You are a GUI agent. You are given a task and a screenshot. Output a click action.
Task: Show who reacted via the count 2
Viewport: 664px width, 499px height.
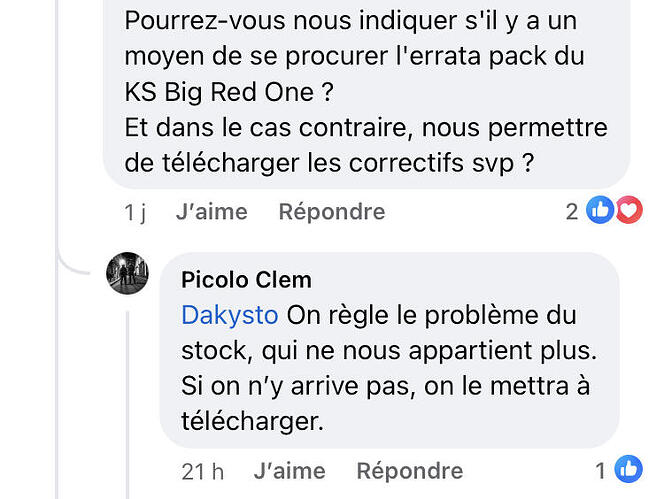pos(572,211)
